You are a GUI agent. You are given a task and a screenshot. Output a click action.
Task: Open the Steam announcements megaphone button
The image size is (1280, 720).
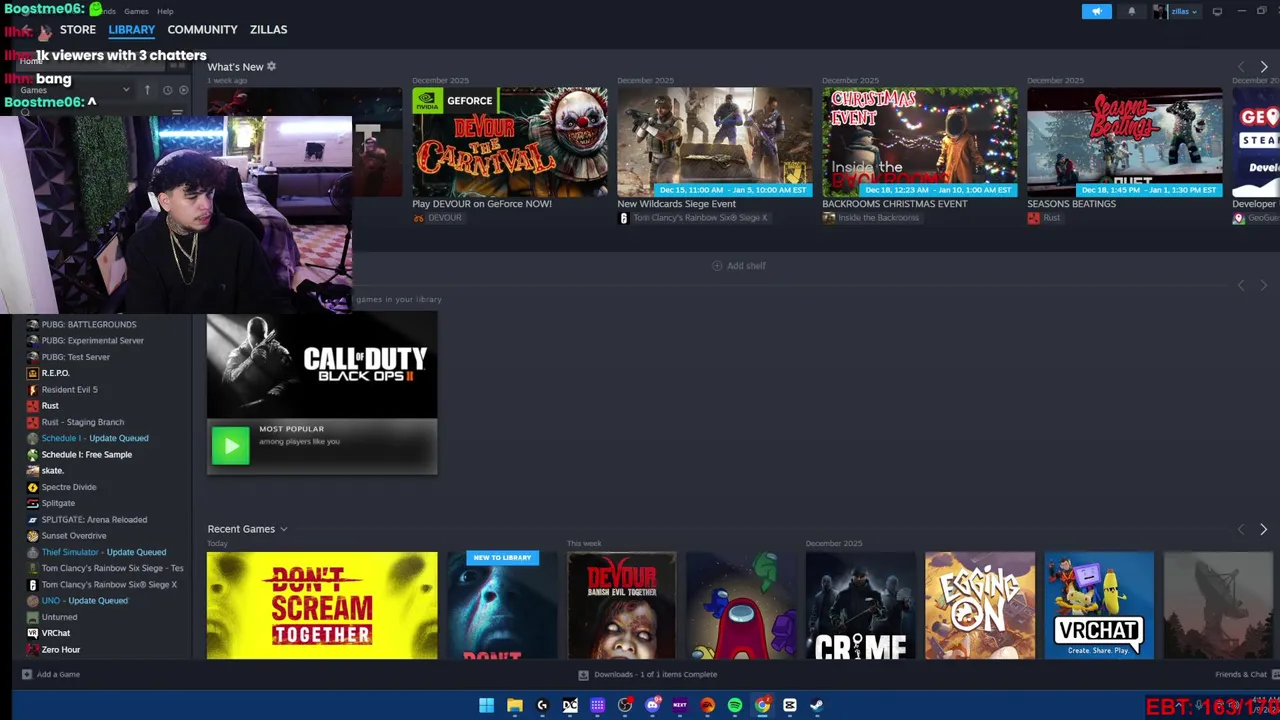1096,11
